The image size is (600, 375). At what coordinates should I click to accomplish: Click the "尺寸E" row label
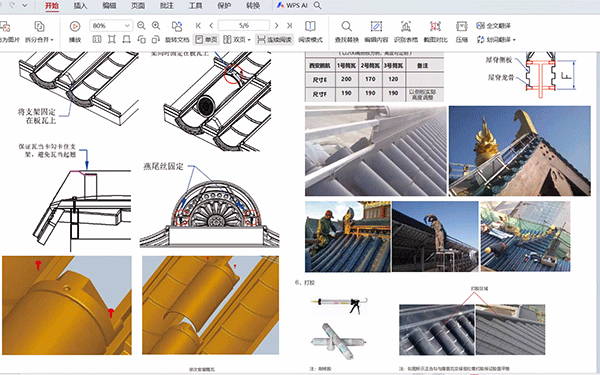(x=320, y=80)
